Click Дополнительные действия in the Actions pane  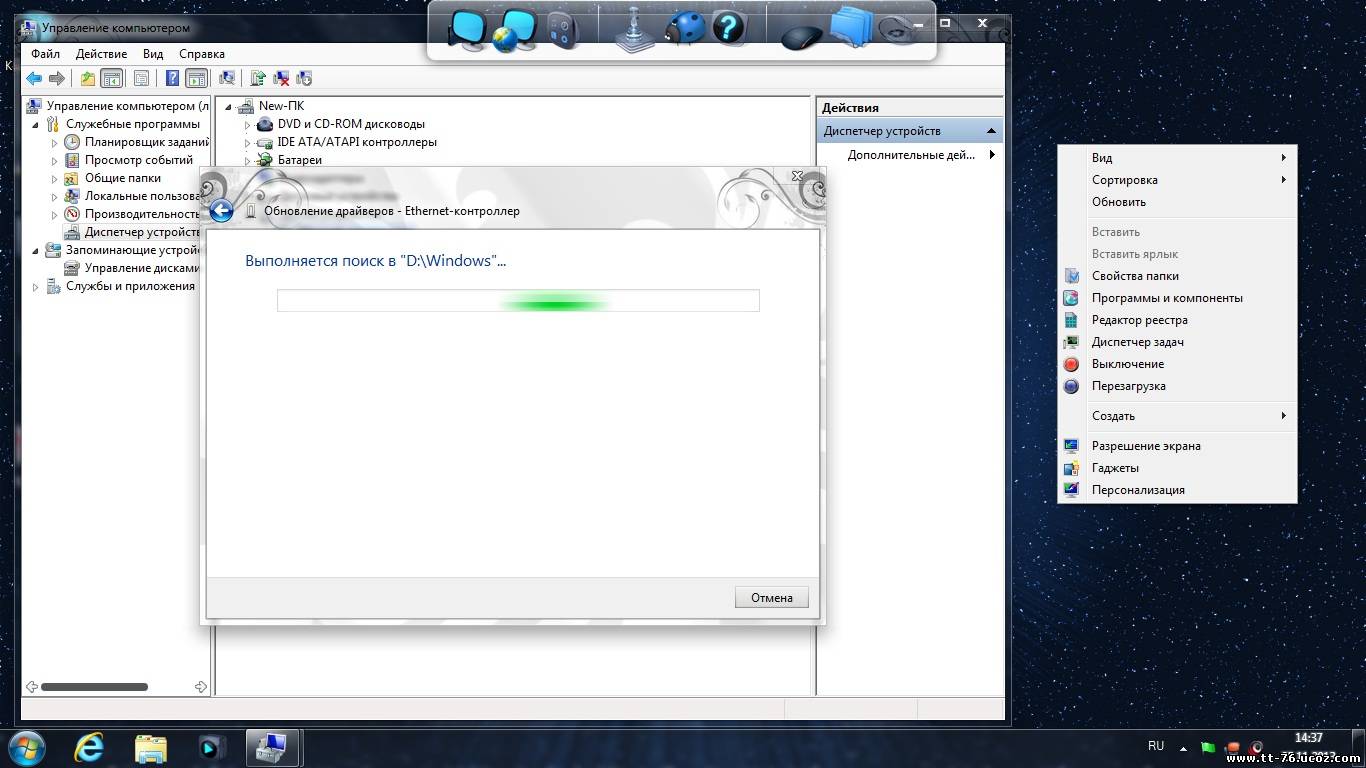tap(911, 155)
